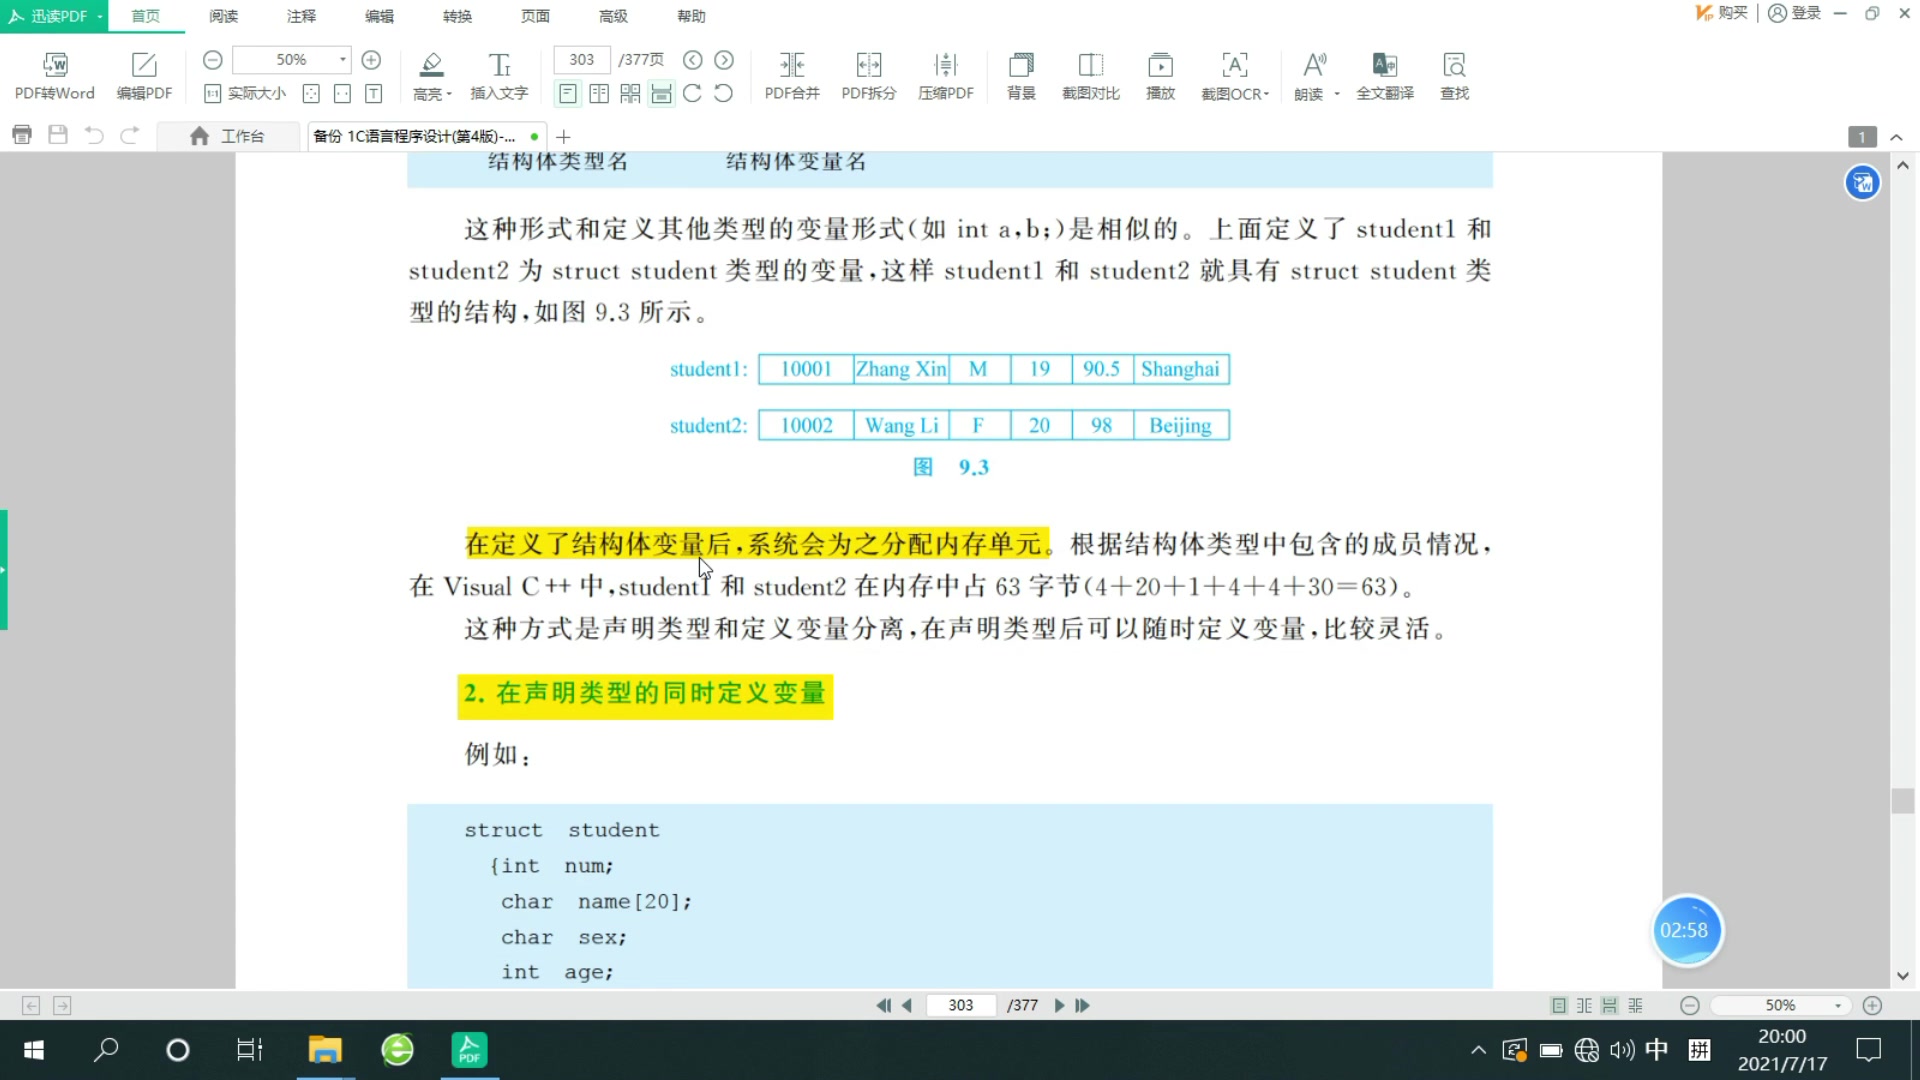Open the 查找 search tool
1920x1080 pixels.
(x=1454, y=76)
